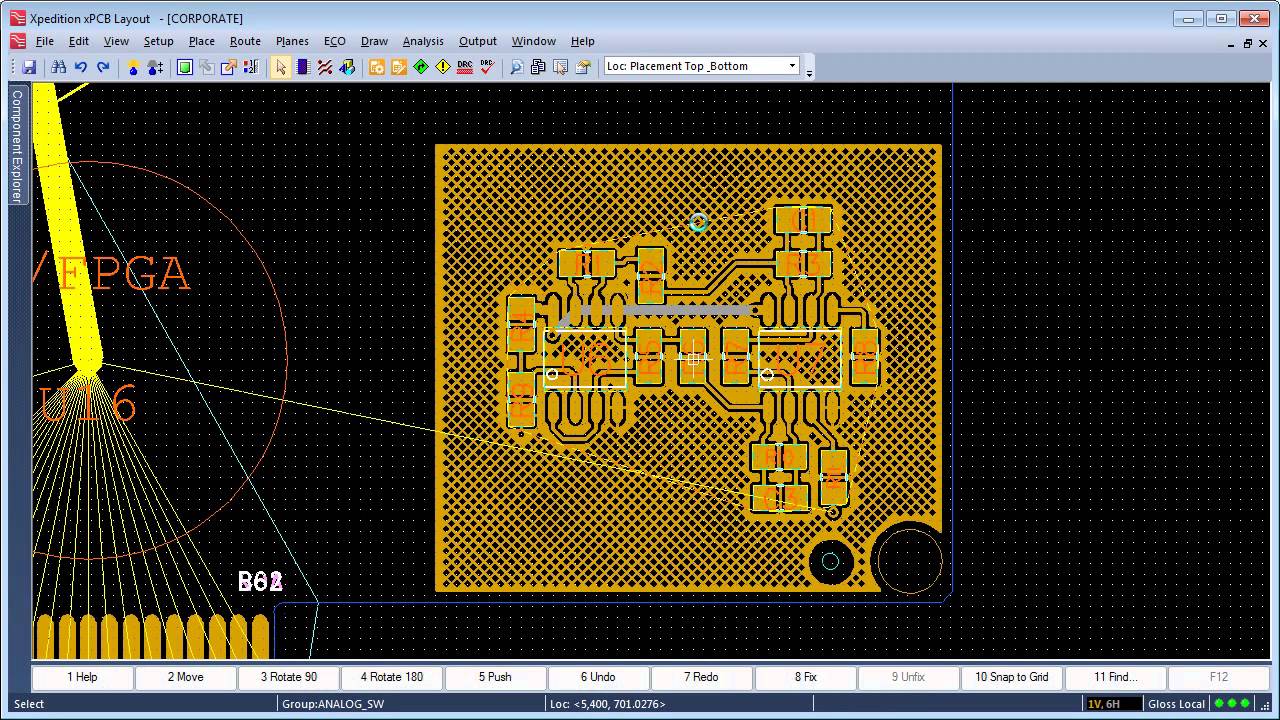The image size is (1280, 720).
Task: Click the gray lightbulb unhighlight icon
Action: pyautogui.click(x=155, y=67)
